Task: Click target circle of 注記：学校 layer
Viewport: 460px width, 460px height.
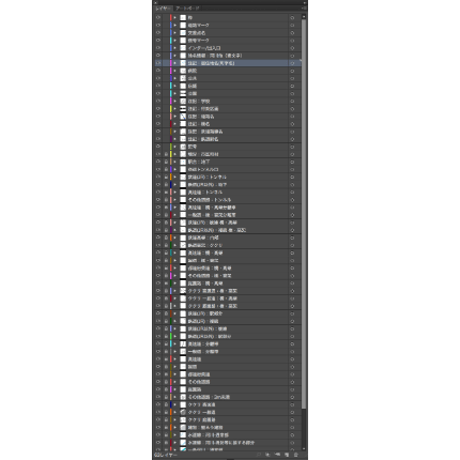Action: 292,101
